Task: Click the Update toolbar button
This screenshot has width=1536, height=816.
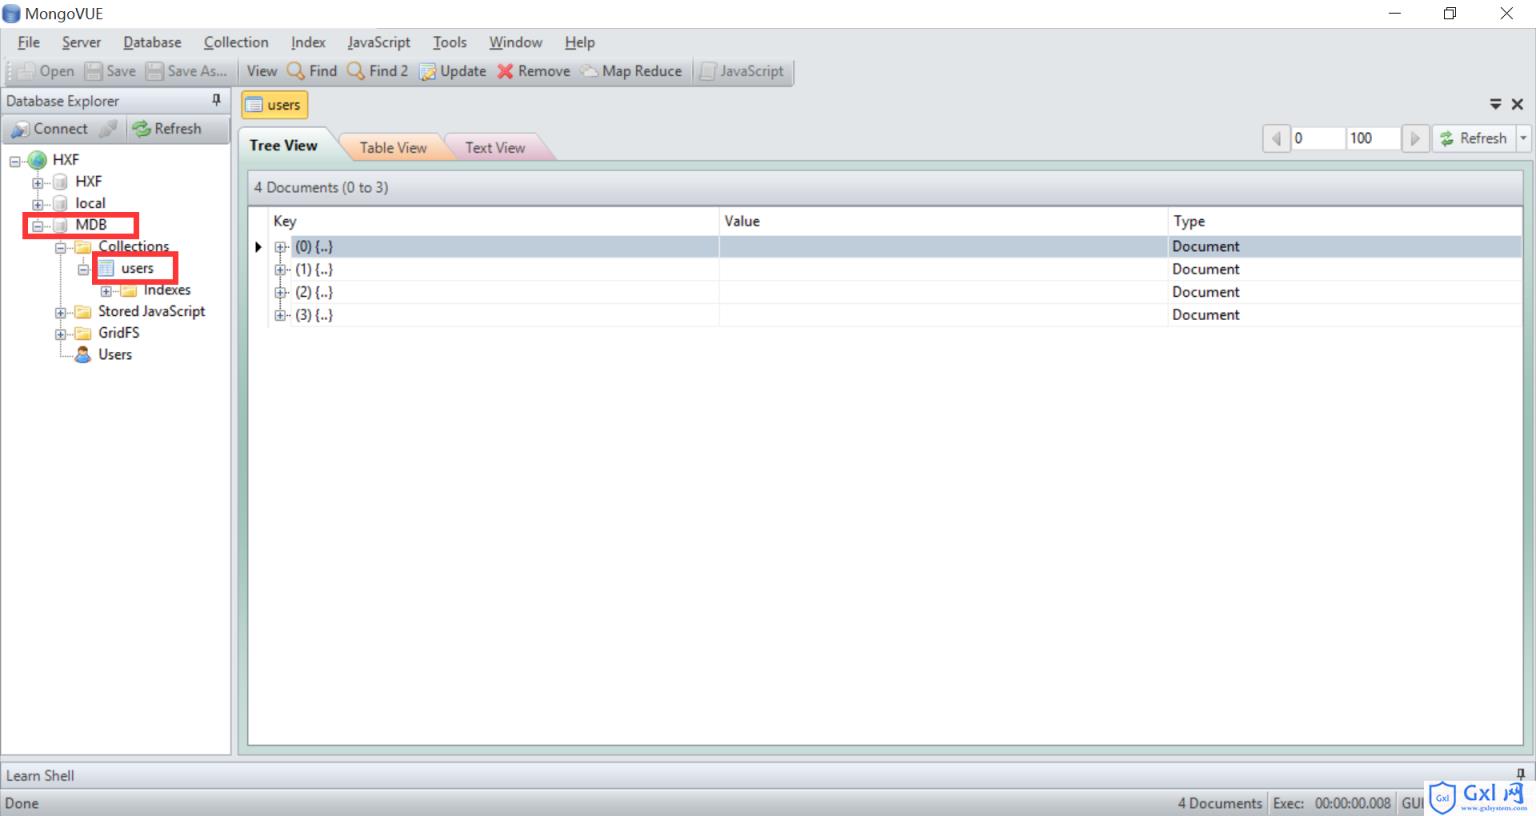Action: point(453,71)
